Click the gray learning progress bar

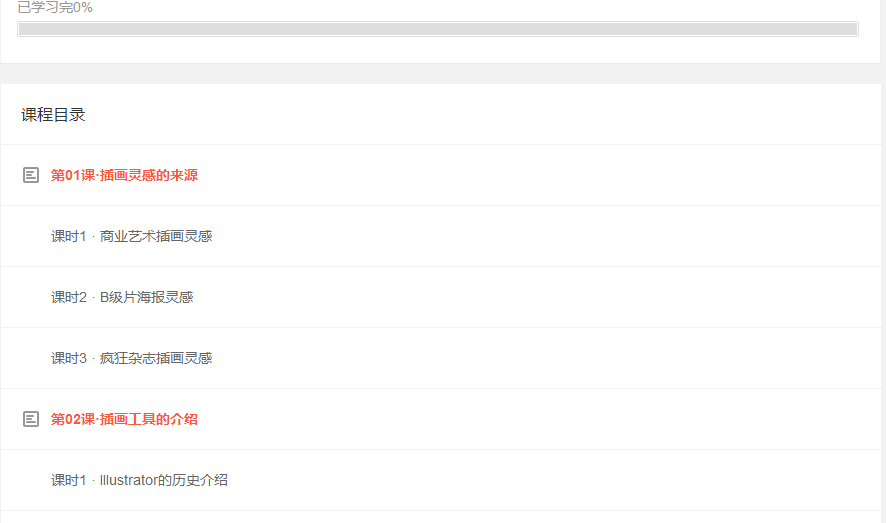[x=438, y=29]
